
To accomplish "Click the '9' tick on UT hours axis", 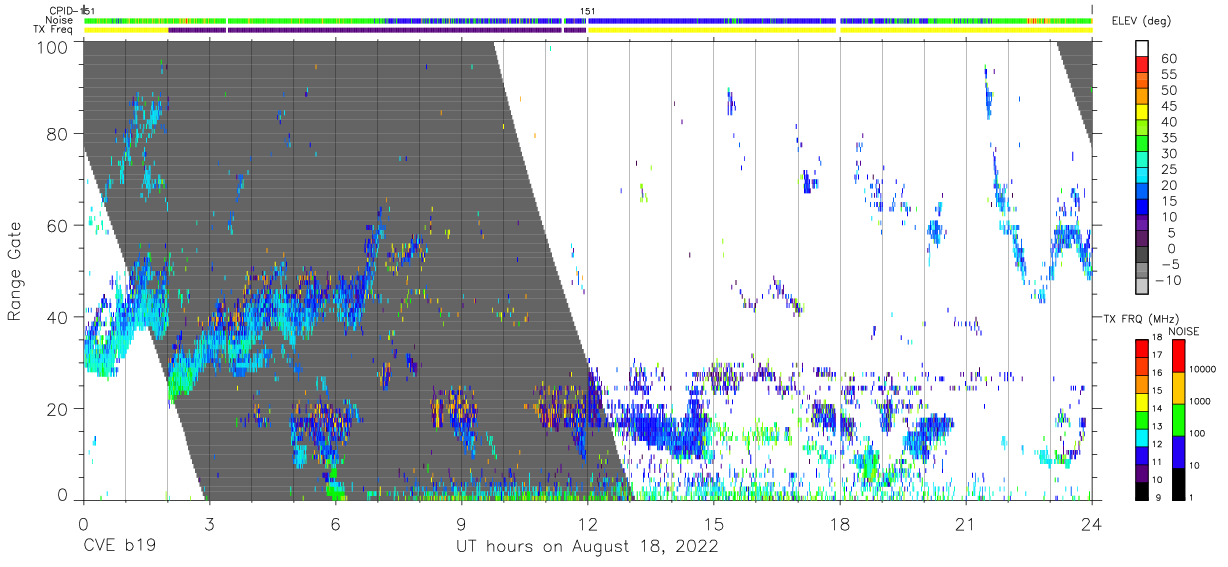I will pos(461,523).
